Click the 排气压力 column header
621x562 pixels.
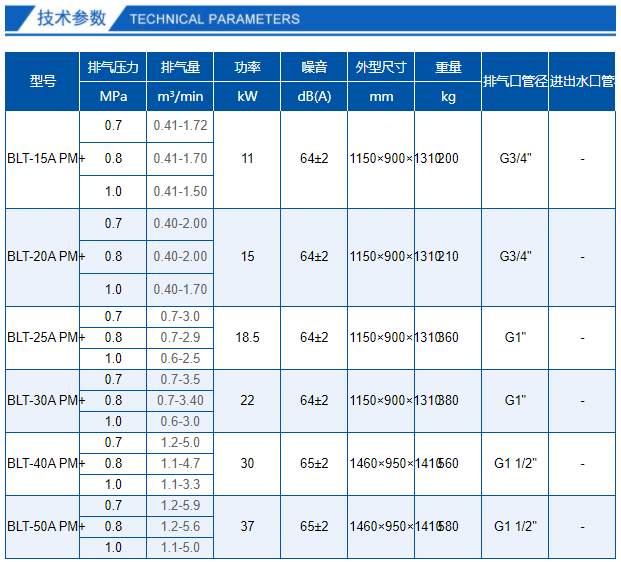pos(113,67)
